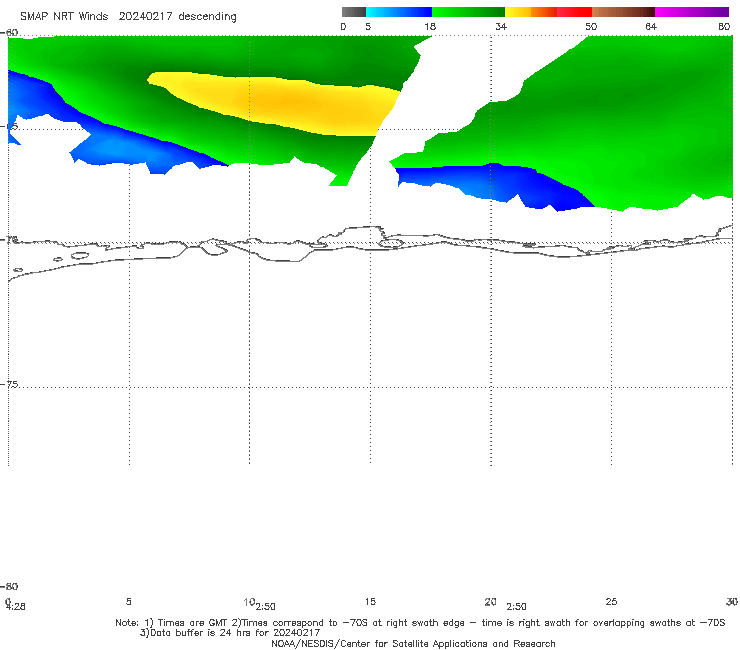Click the longitude axis label "15"

[x=370, y=601]
